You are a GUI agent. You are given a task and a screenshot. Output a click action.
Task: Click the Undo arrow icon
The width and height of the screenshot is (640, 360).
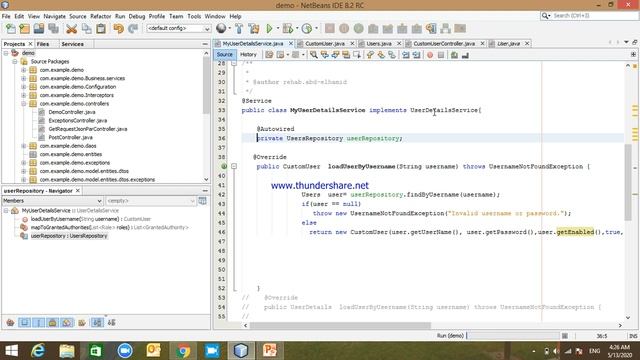pyautogui.click(x=118, y=28)
